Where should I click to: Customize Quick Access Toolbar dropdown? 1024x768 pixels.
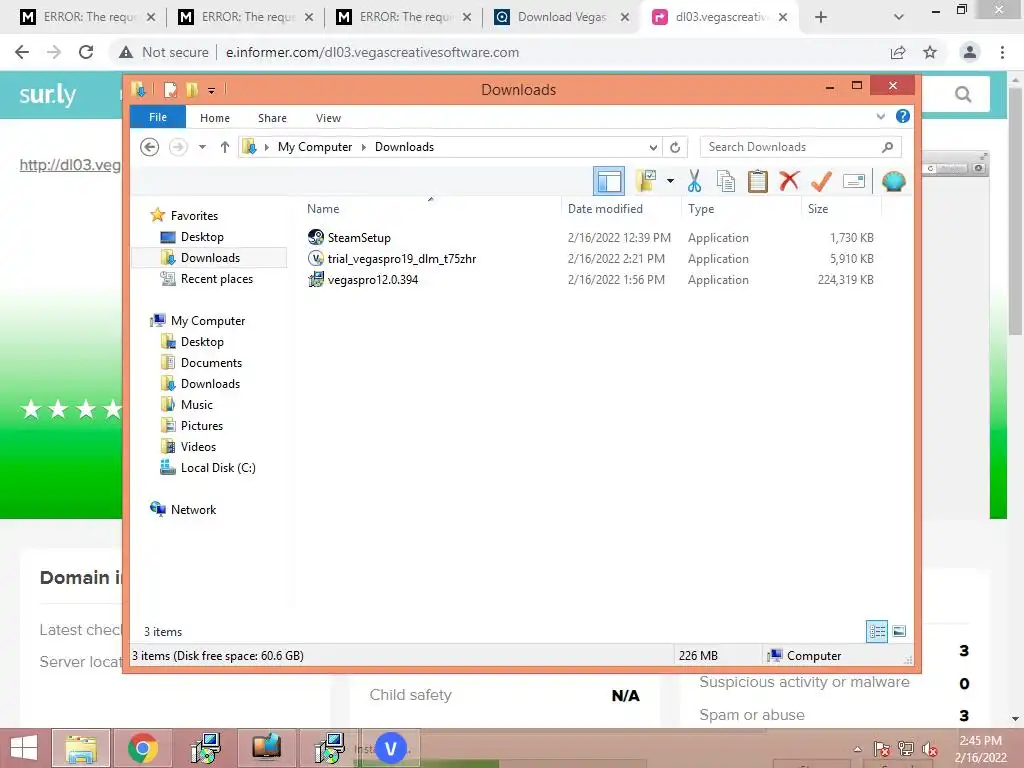click(212, 91)
